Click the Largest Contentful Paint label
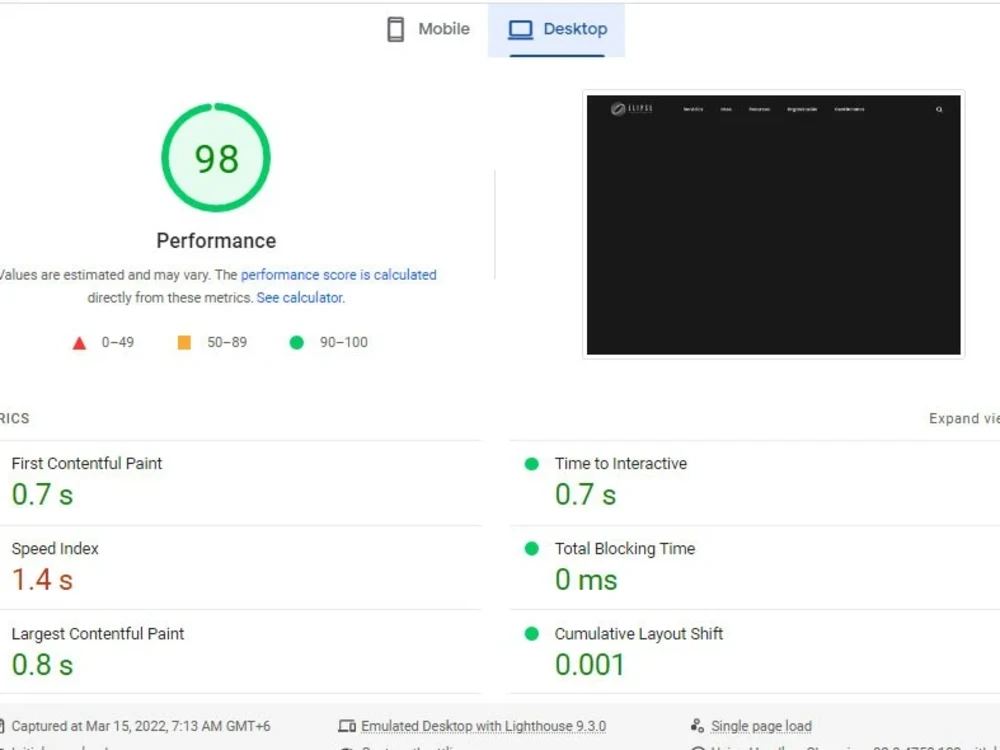This screenshot has height=750, width=1000. pos(98,634)
